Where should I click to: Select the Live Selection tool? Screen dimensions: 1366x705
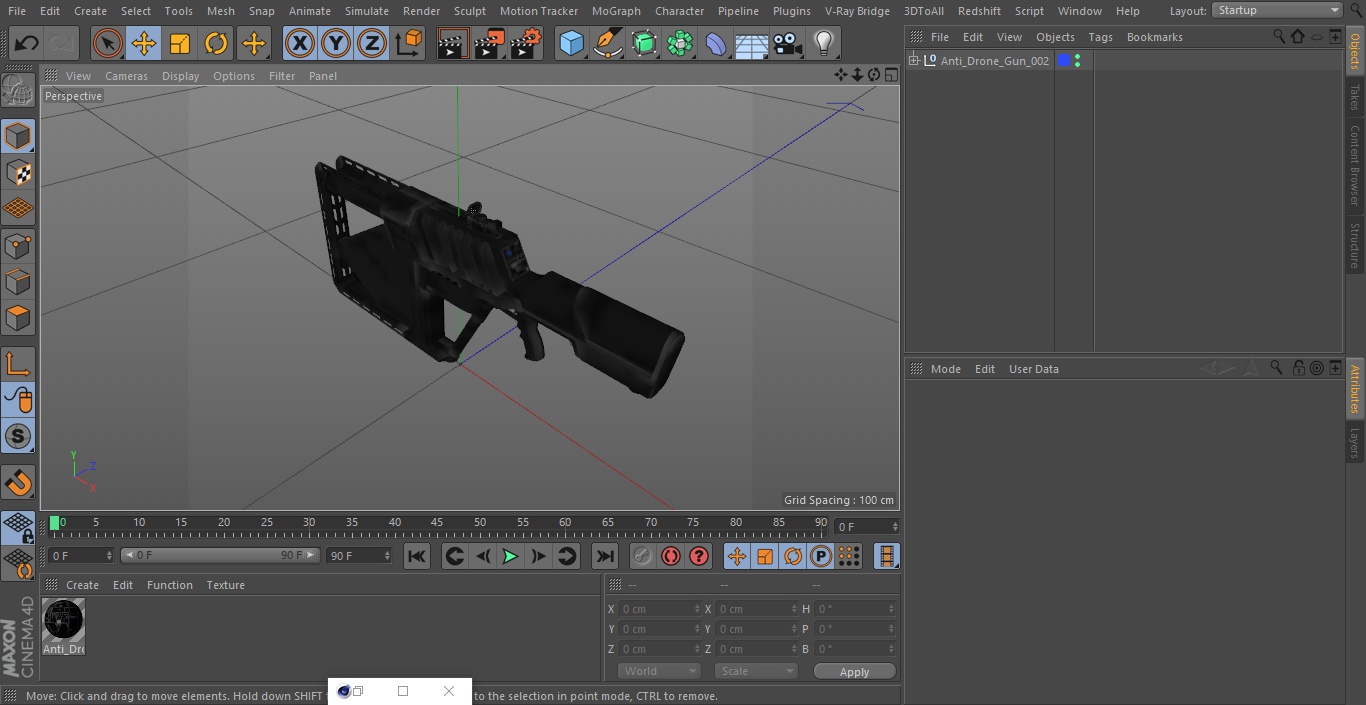pyautogui.click(x=108, y=43)
